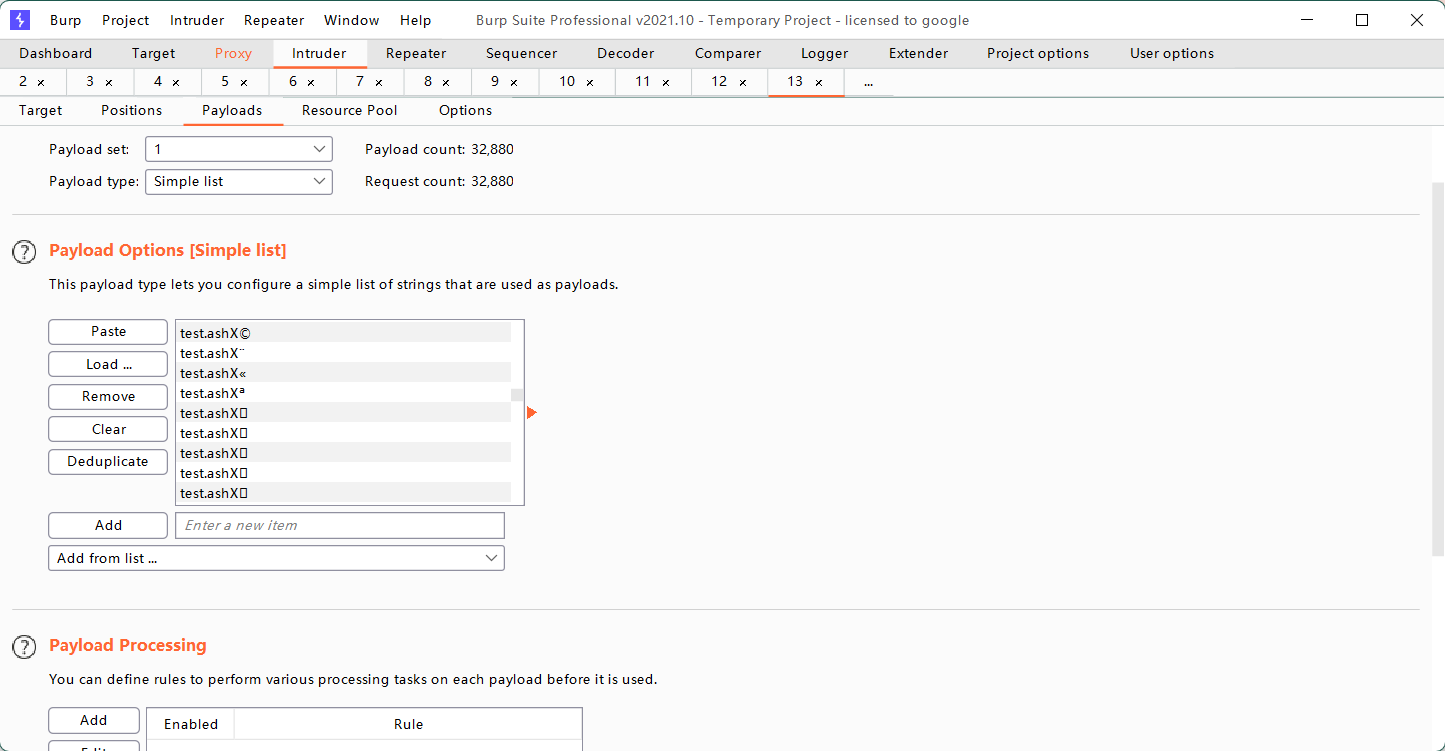Open help for Payload Processing section
Screen dimensions: 1445x751
pos(24,647)
